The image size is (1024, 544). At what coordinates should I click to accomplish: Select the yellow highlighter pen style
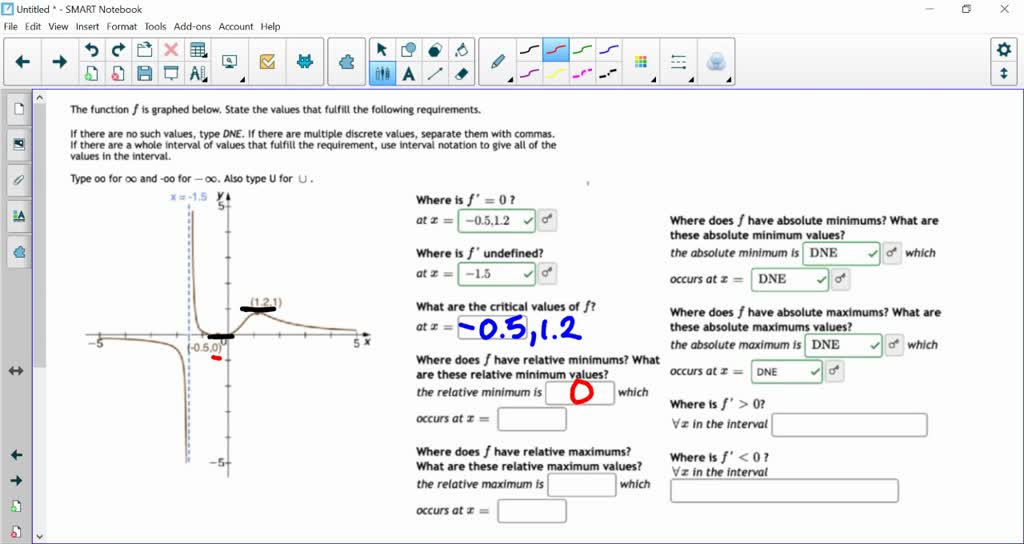(556, 74)
